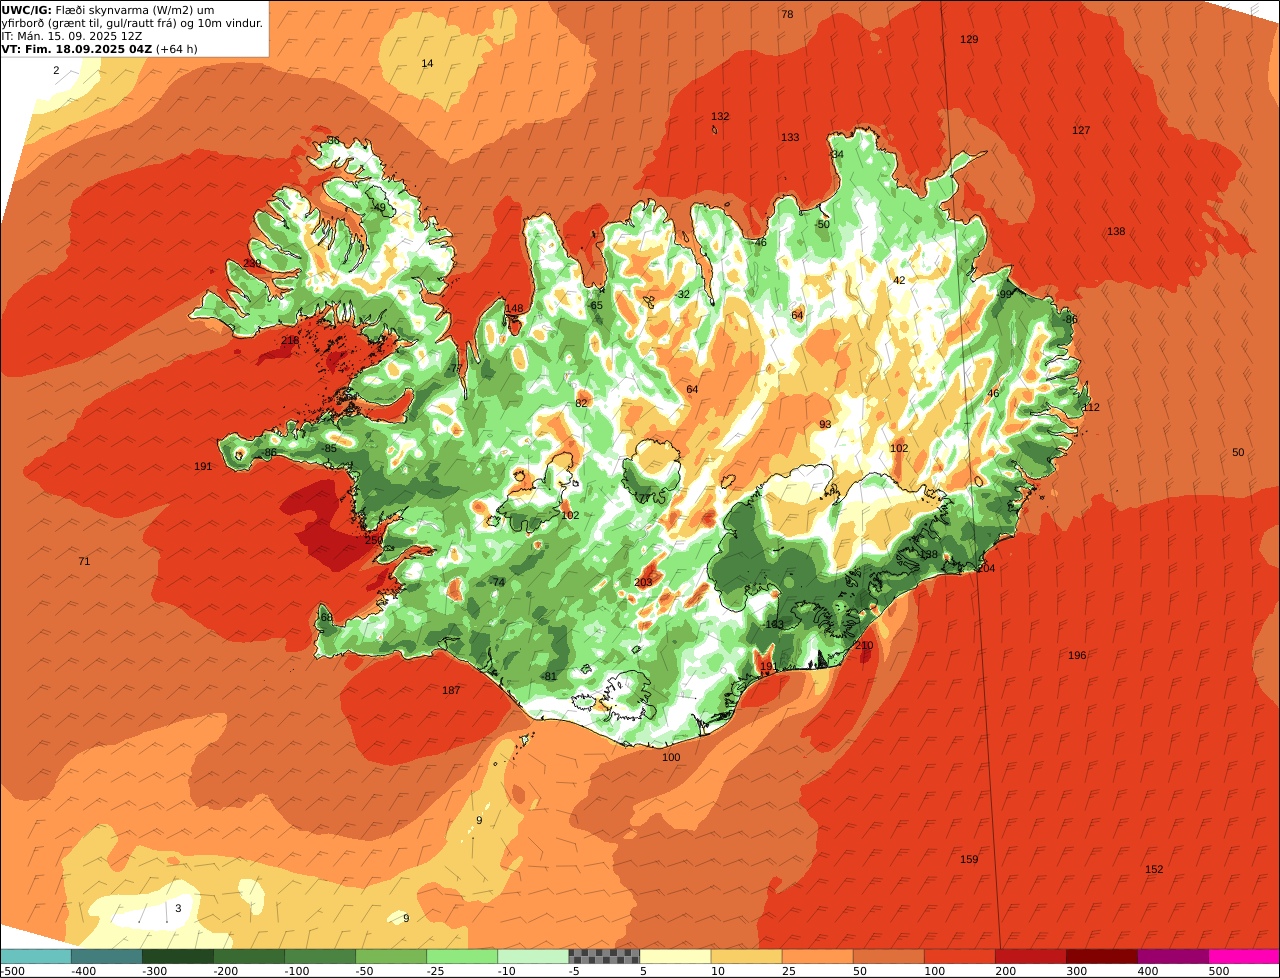Screen dimensions: 1280x978
Task: Click the map value '88' on the Reykjanes peninsula
Action: 326,617
